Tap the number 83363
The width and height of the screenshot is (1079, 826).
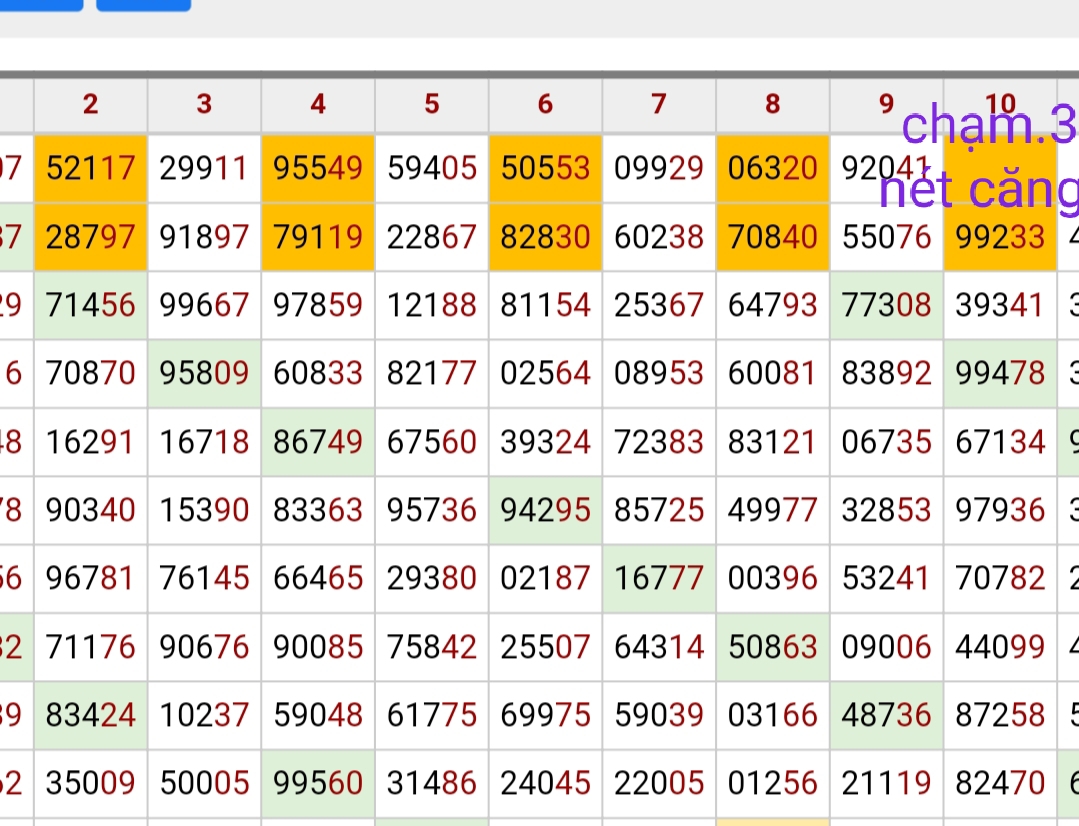[x=318, y=510]
